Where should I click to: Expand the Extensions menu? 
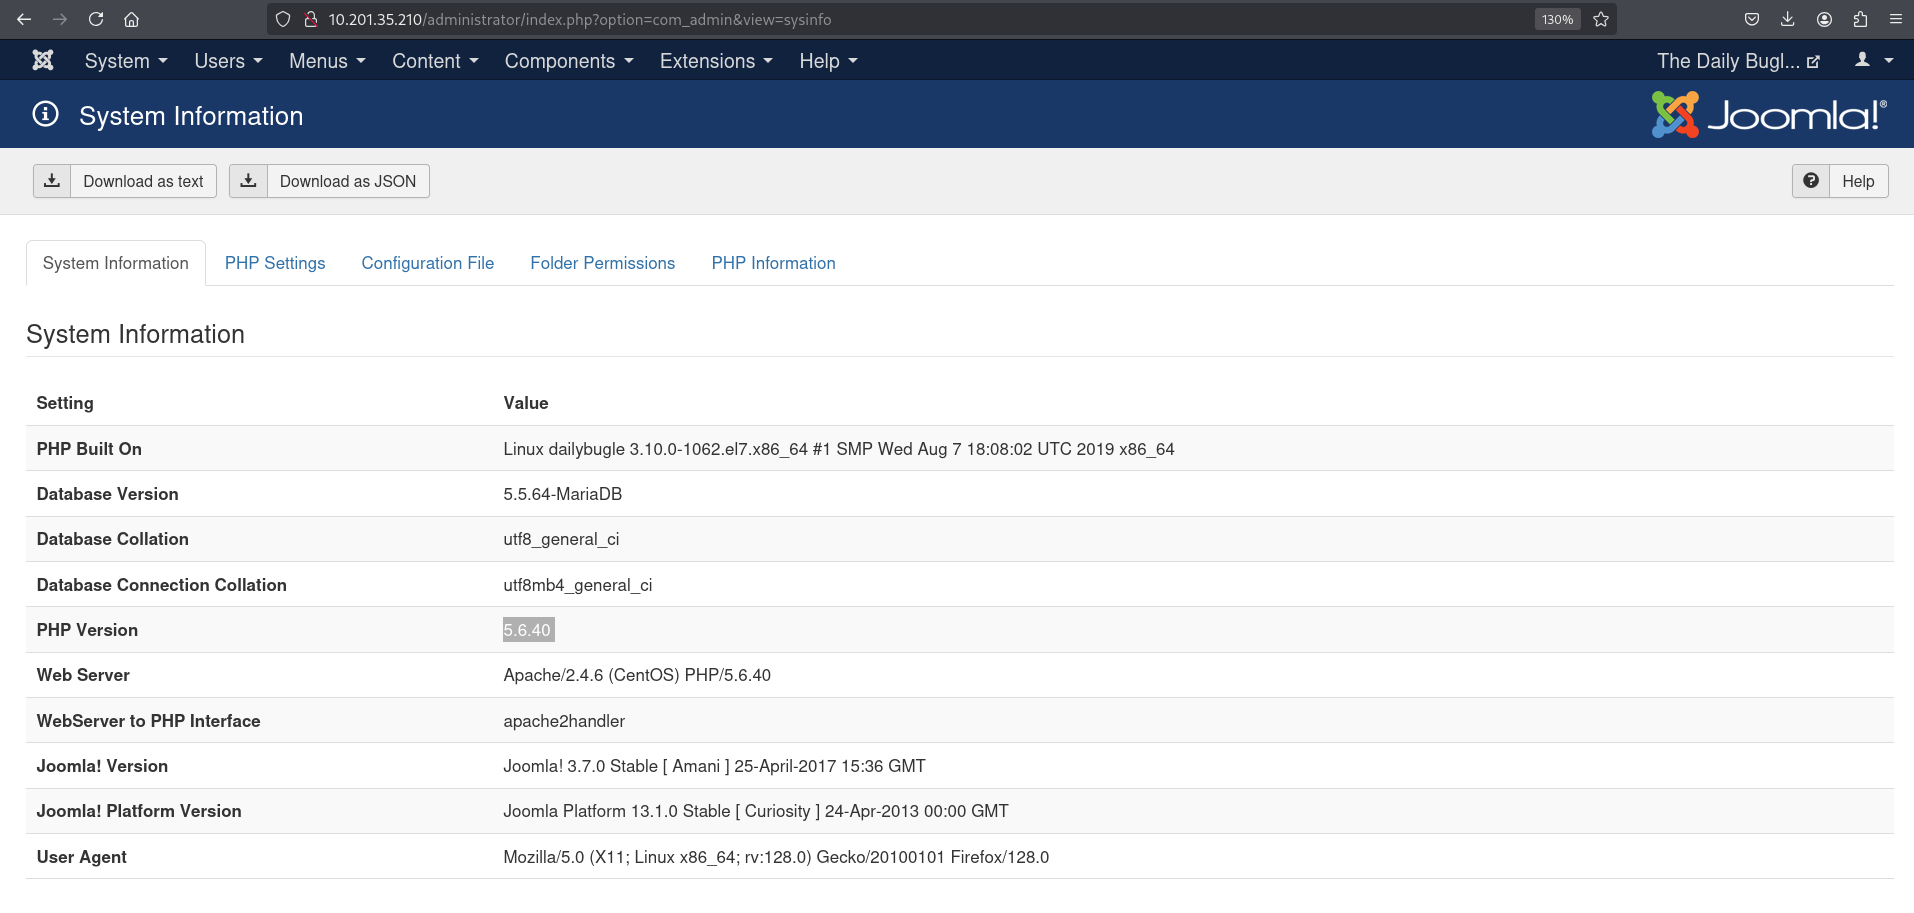pos(716,61)
